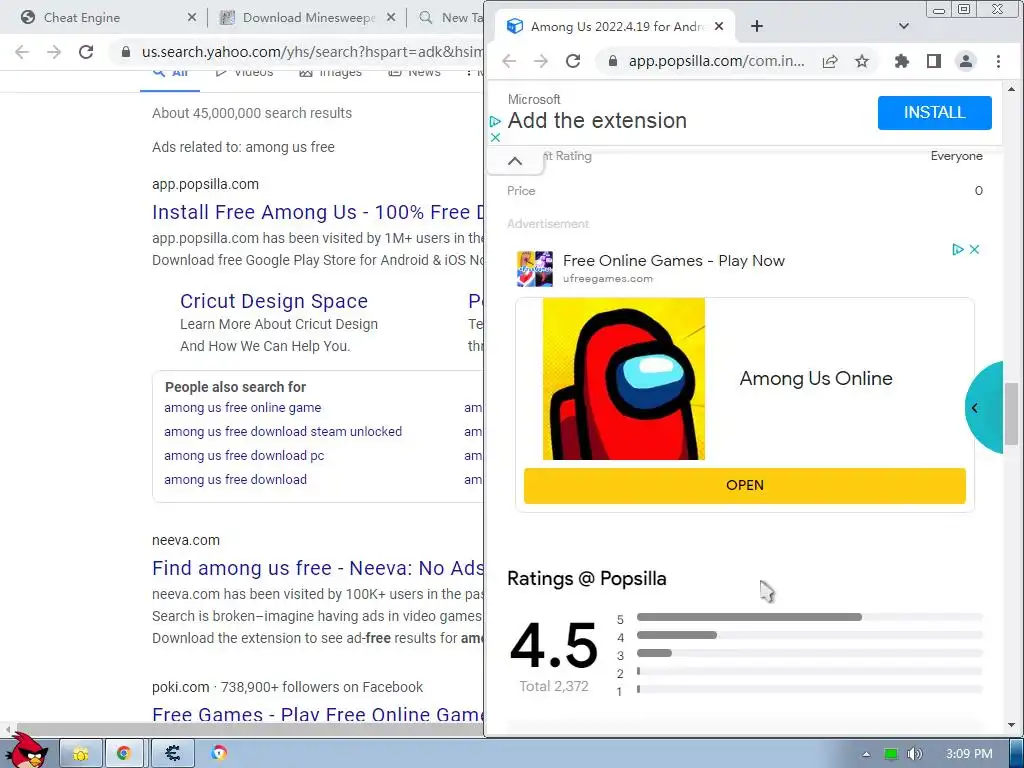The image size is (1024, 768).
Task: Click the volume speaker tray icon
Action: pos(915,754)
